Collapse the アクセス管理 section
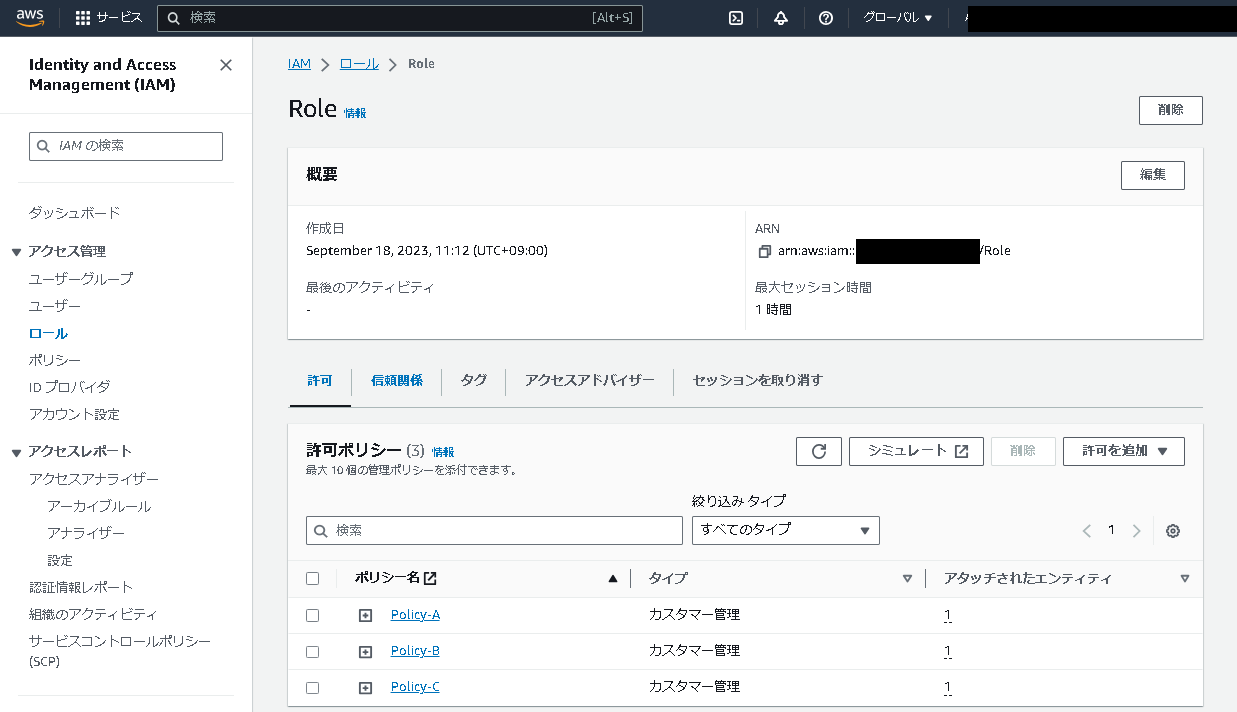Viewport: 1237px width, 712px height. (x=17, y=252)
